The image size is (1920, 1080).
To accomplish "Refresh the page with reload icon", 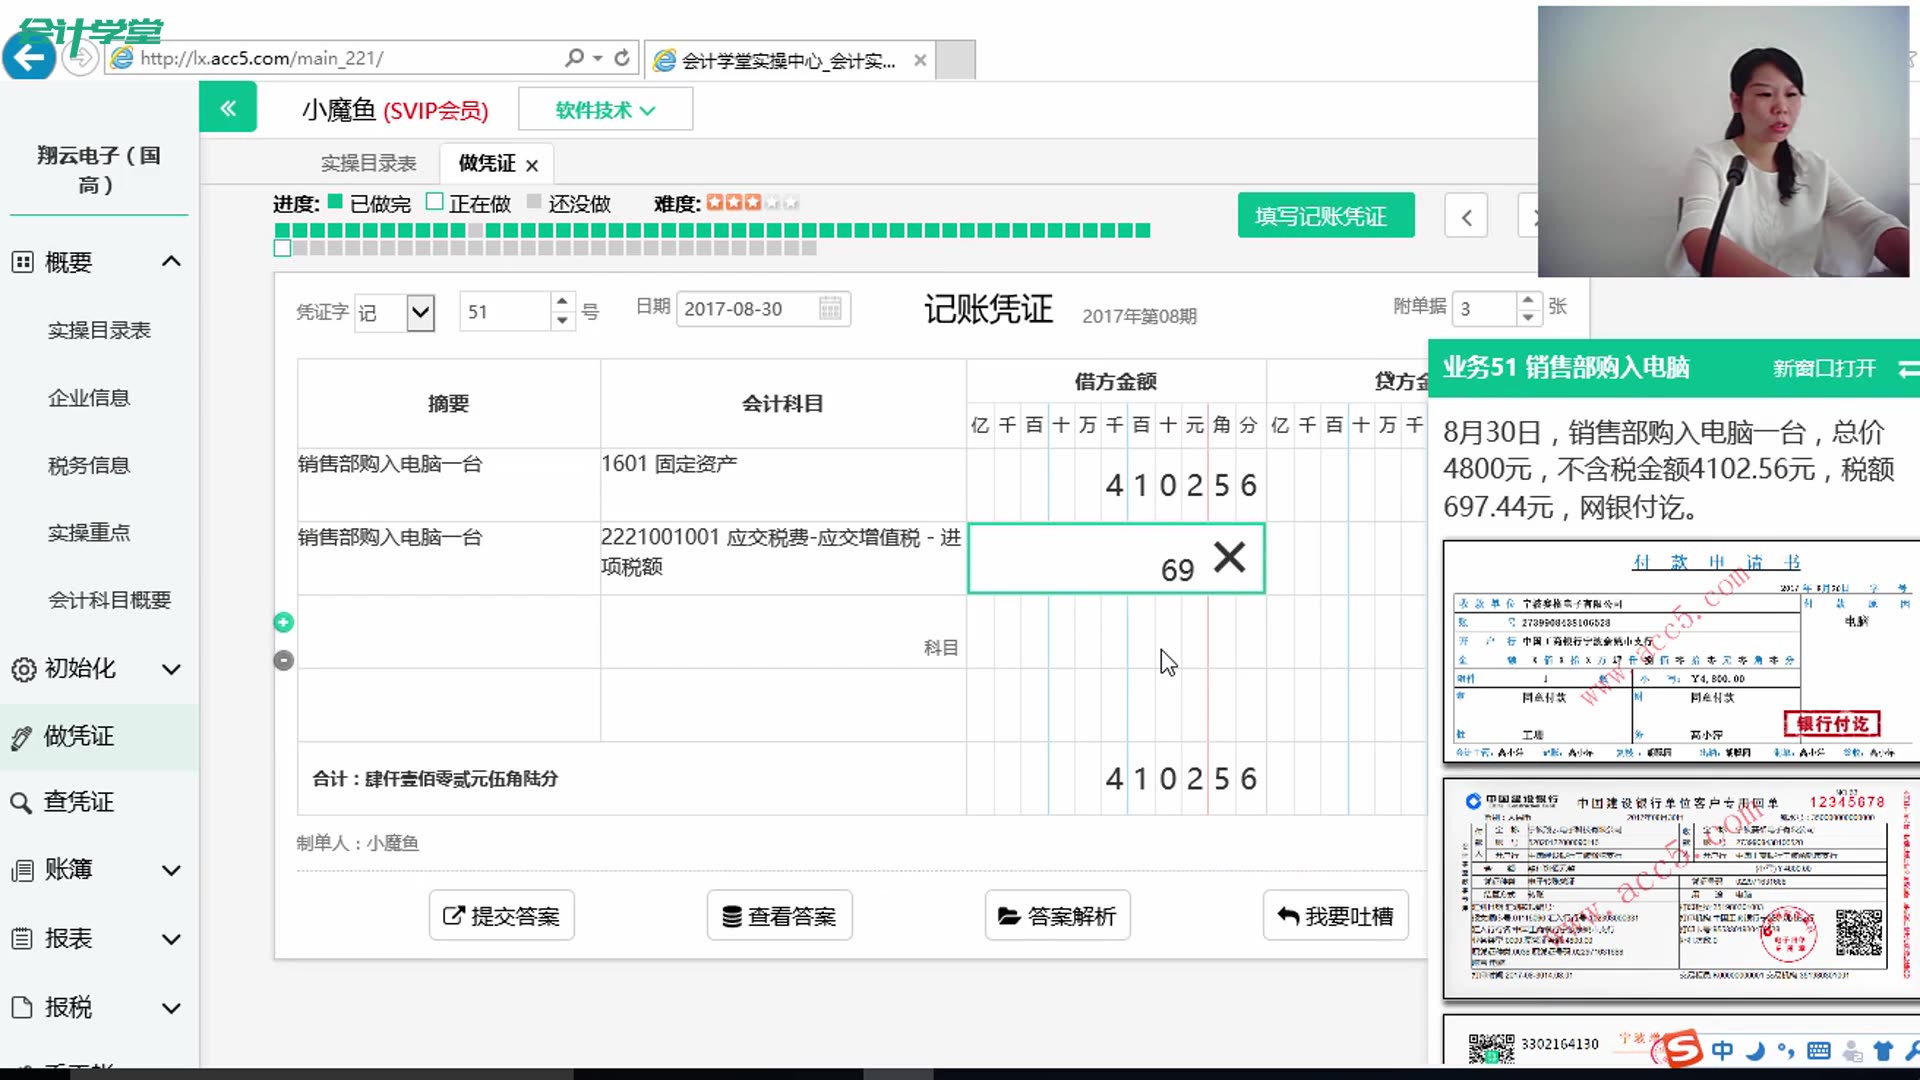I will point(622,58).
